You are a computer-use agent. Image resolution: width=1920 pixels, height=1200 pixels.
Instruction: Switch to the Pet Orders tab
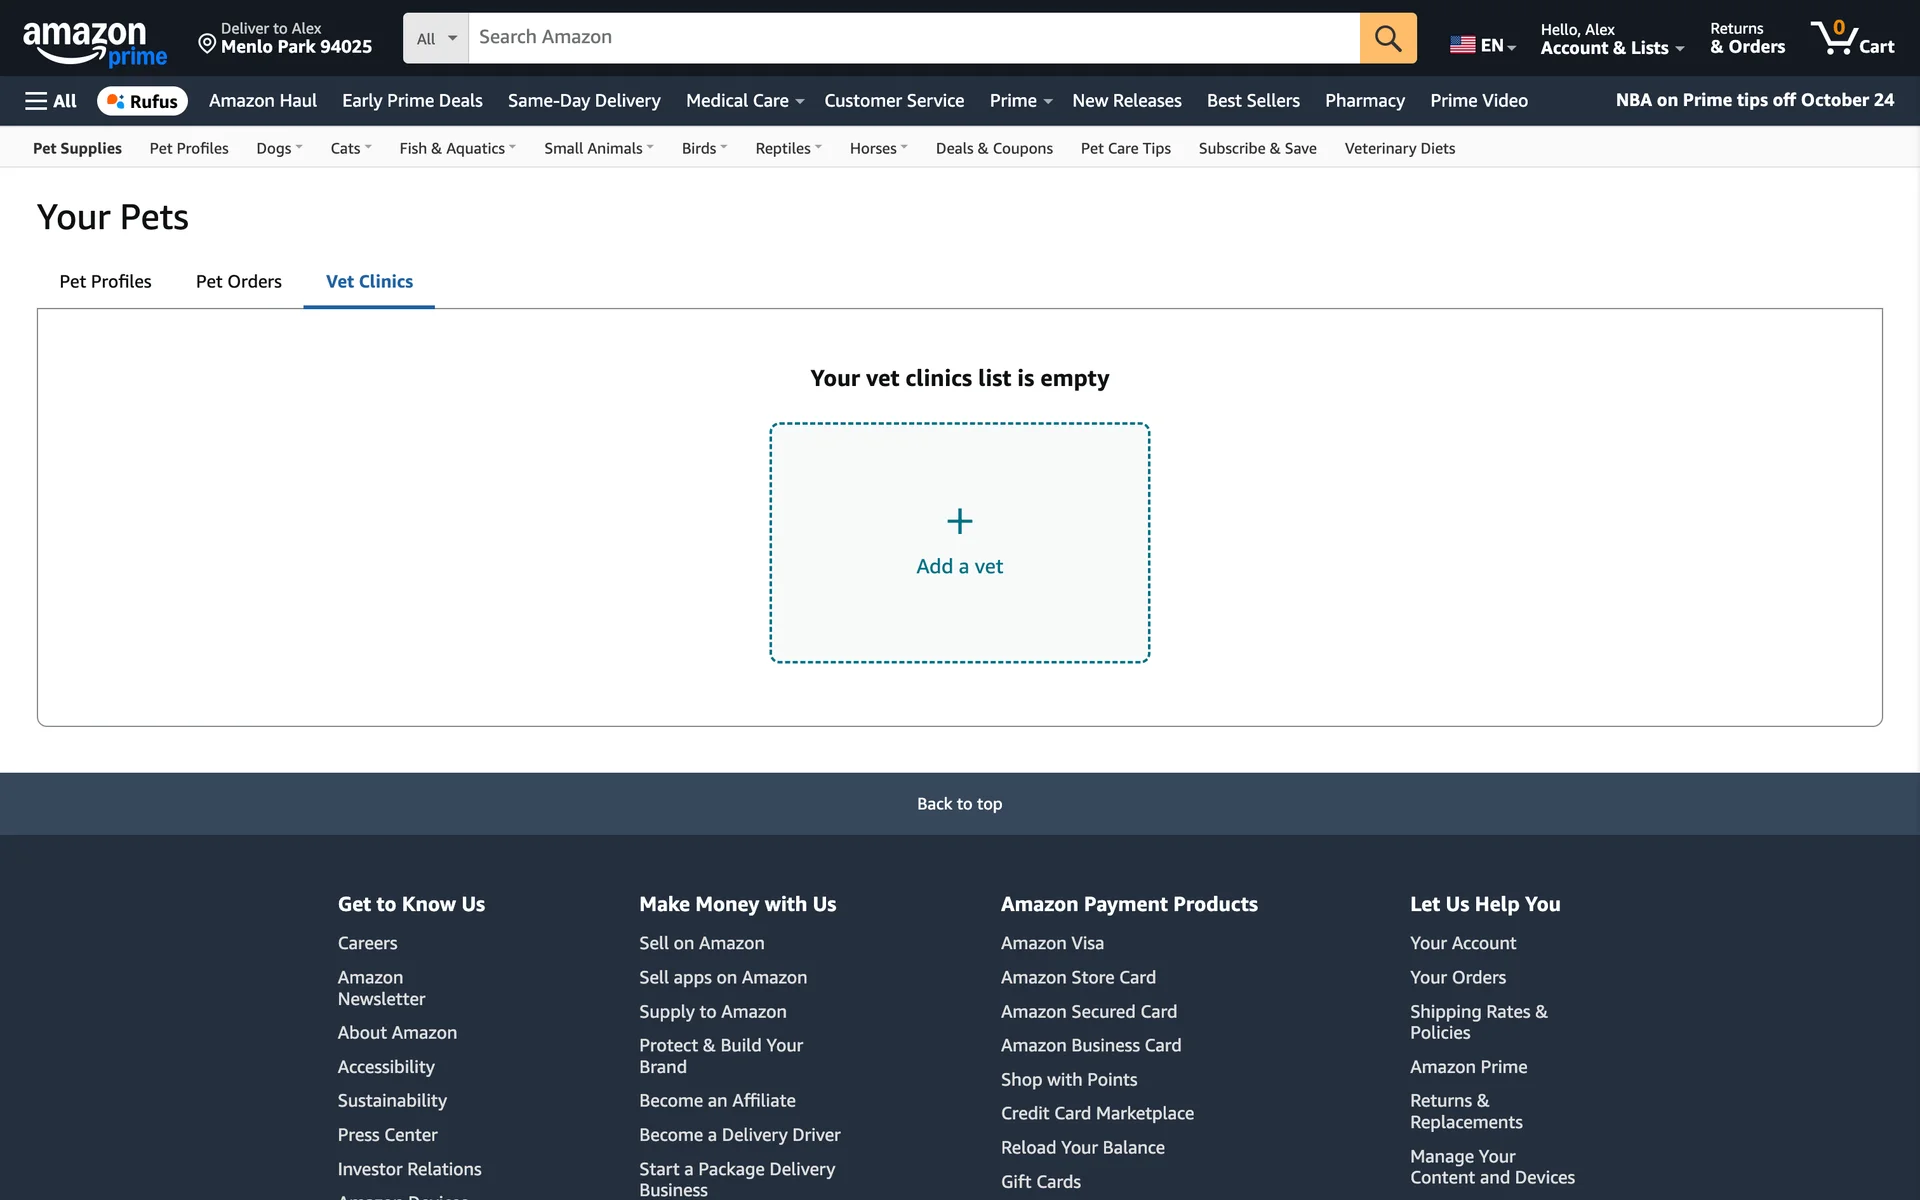238,282
